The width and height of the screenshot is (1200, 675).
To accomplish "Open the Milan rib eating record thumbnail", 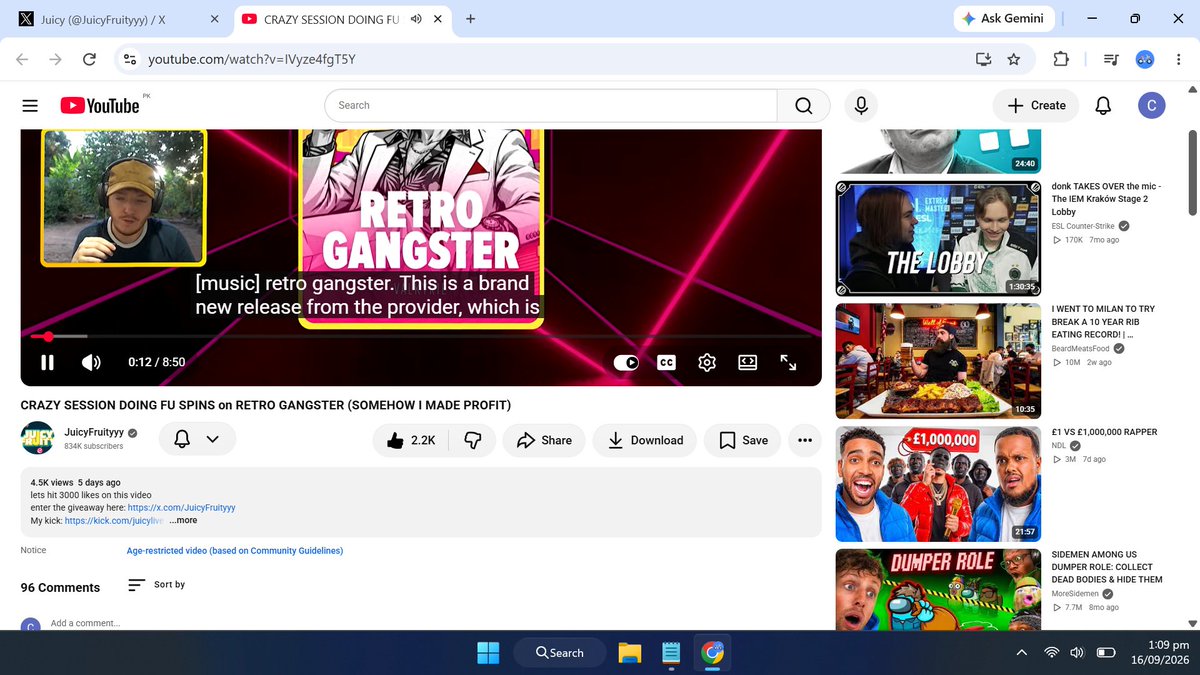I will tap(939, 361).
